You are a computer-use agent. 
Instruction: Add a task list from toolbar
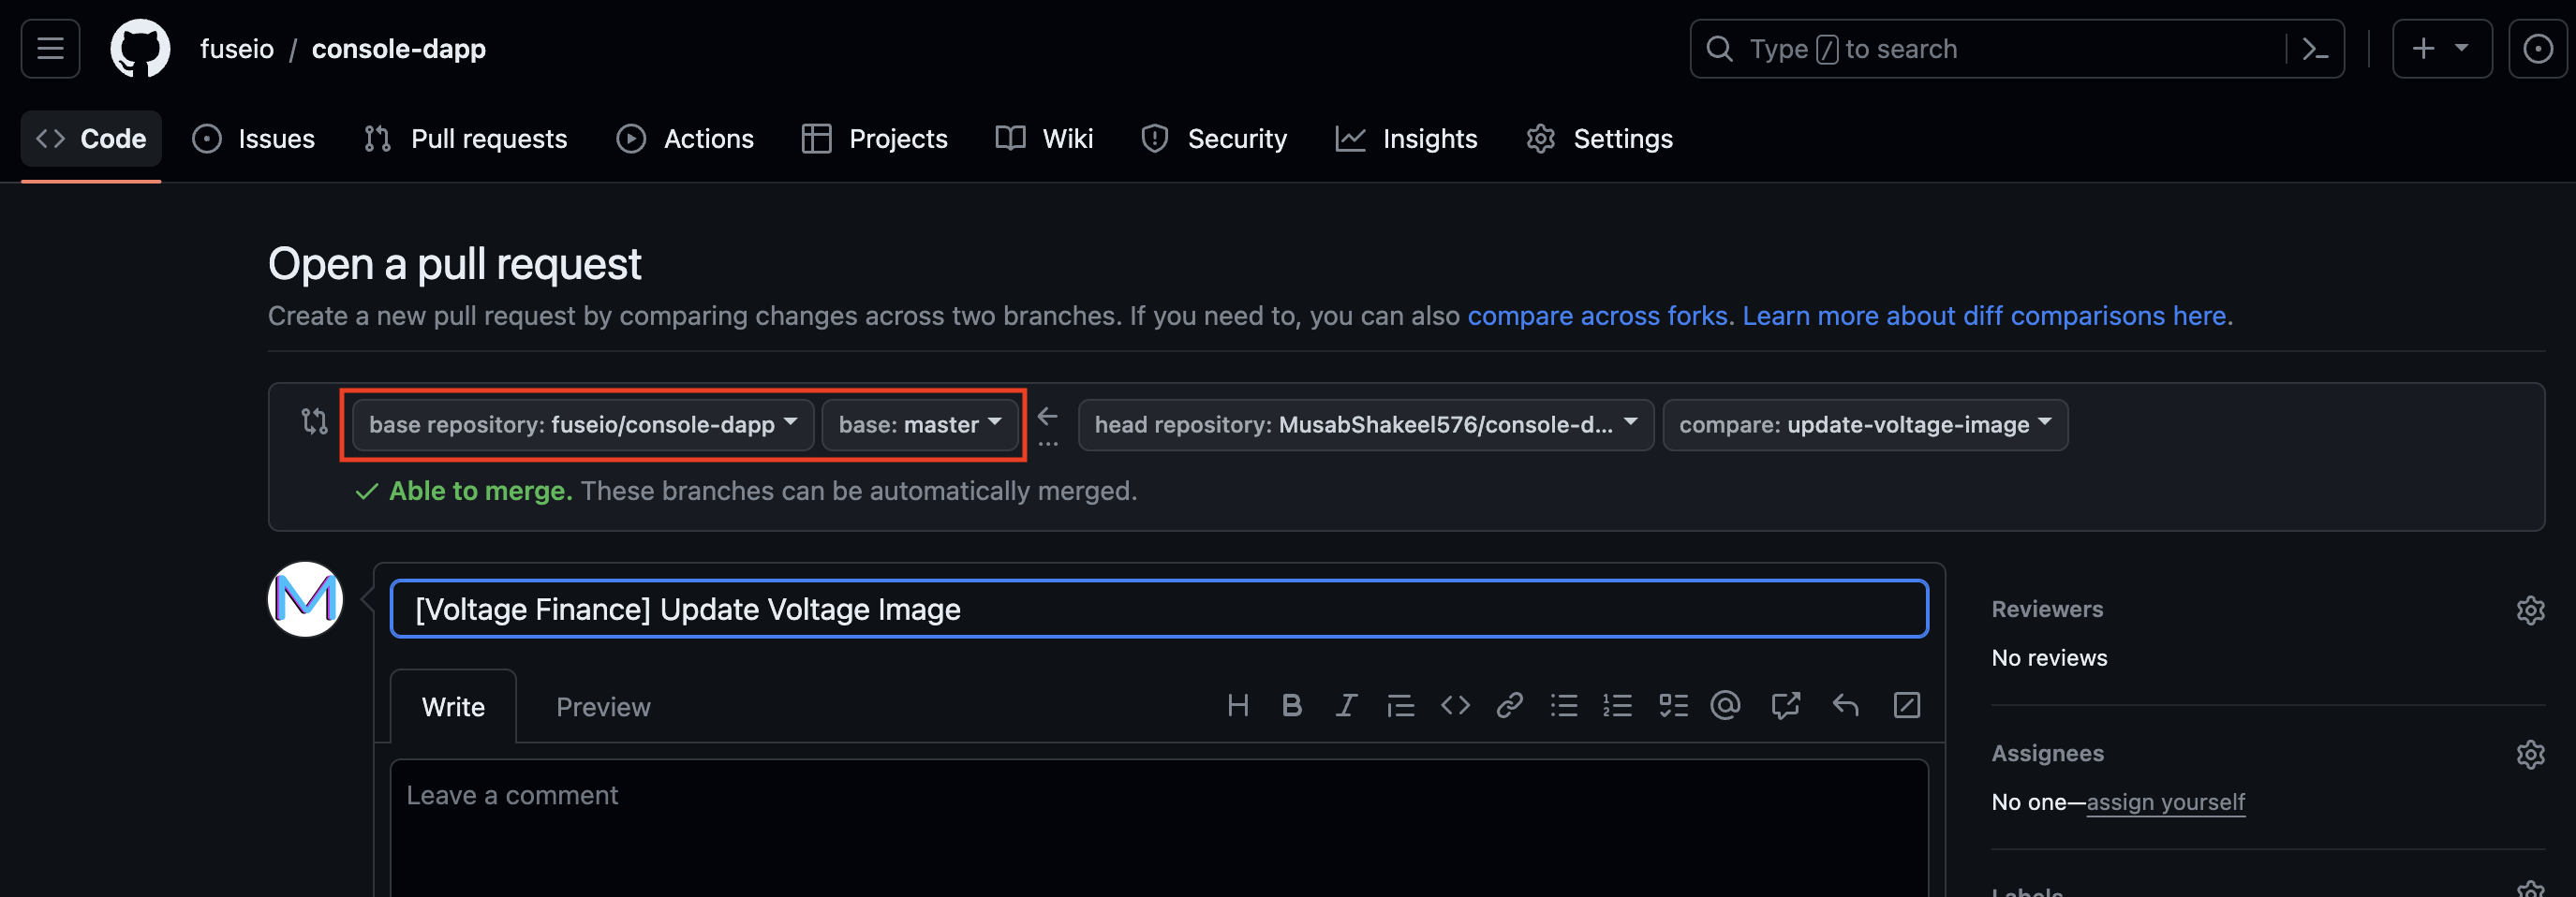[1673, 706]
